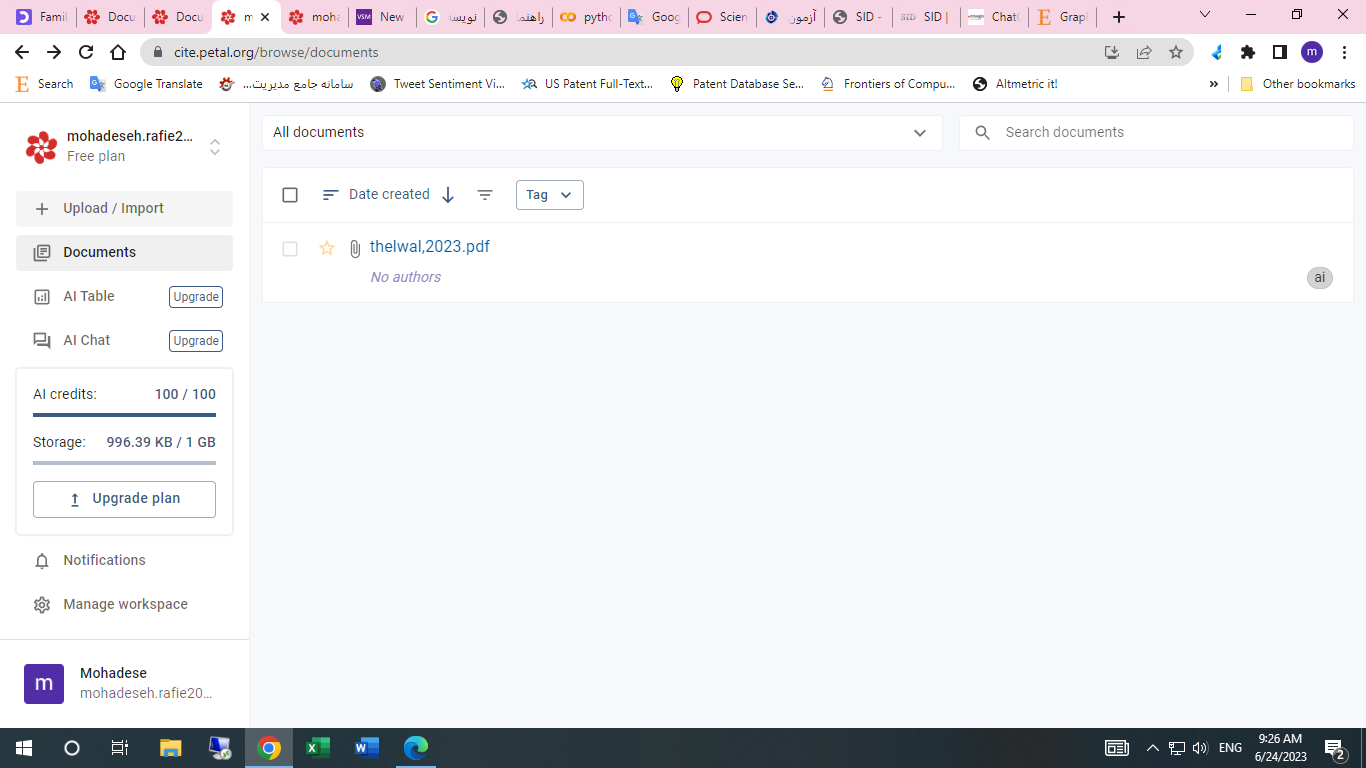Open AI Chat in sidebar

click(87, 340)
